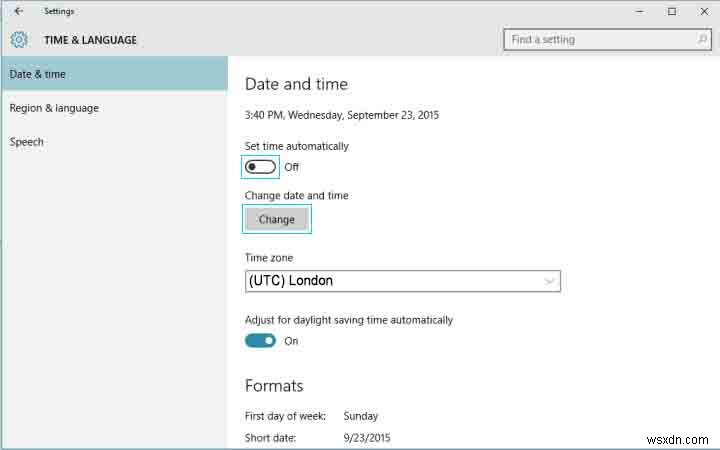Click Change date and time button
The image size is (720, 450).
pos(276,219)
